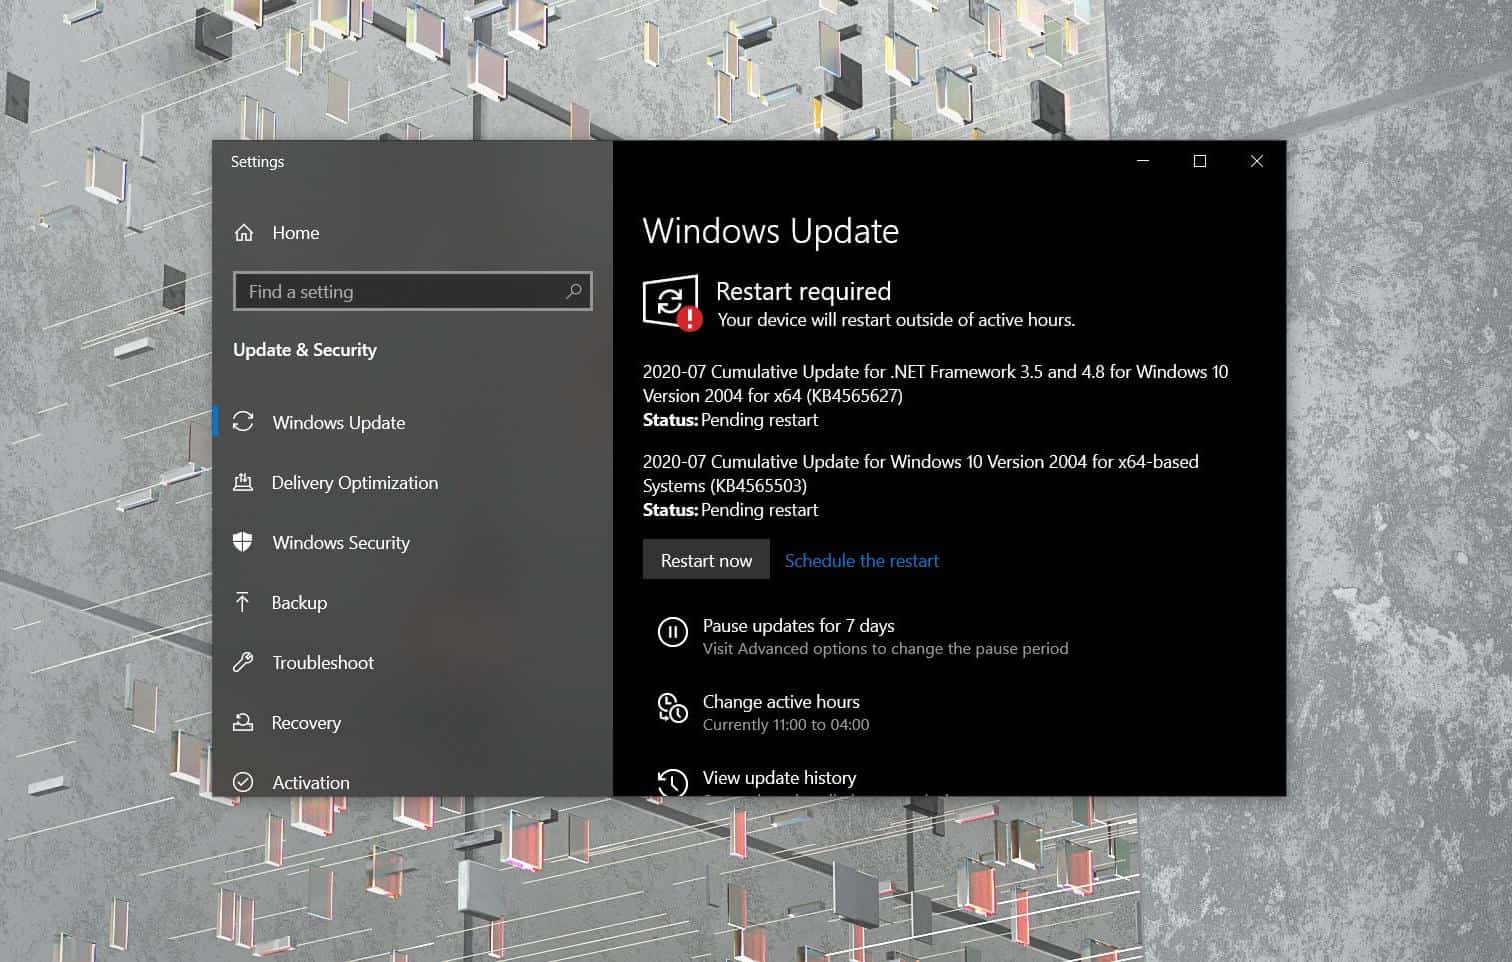The height and width of the screenshot is (962, 1512).
Task: Click the Delivery Optimization icon
Action: 243,482
